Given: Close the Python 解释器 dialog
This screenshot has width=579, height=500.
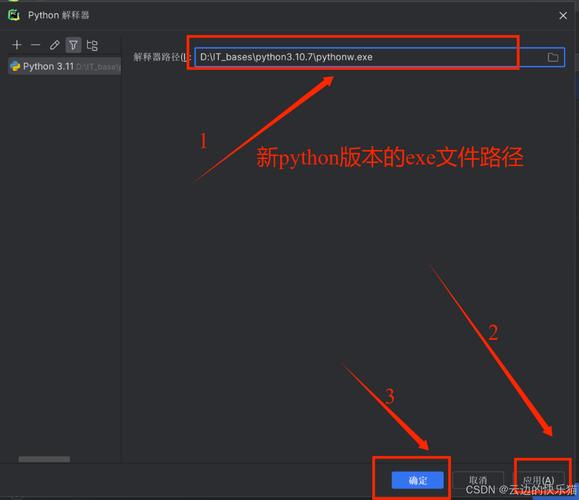Looking at the screenshot, I should (x=563, y=16).
